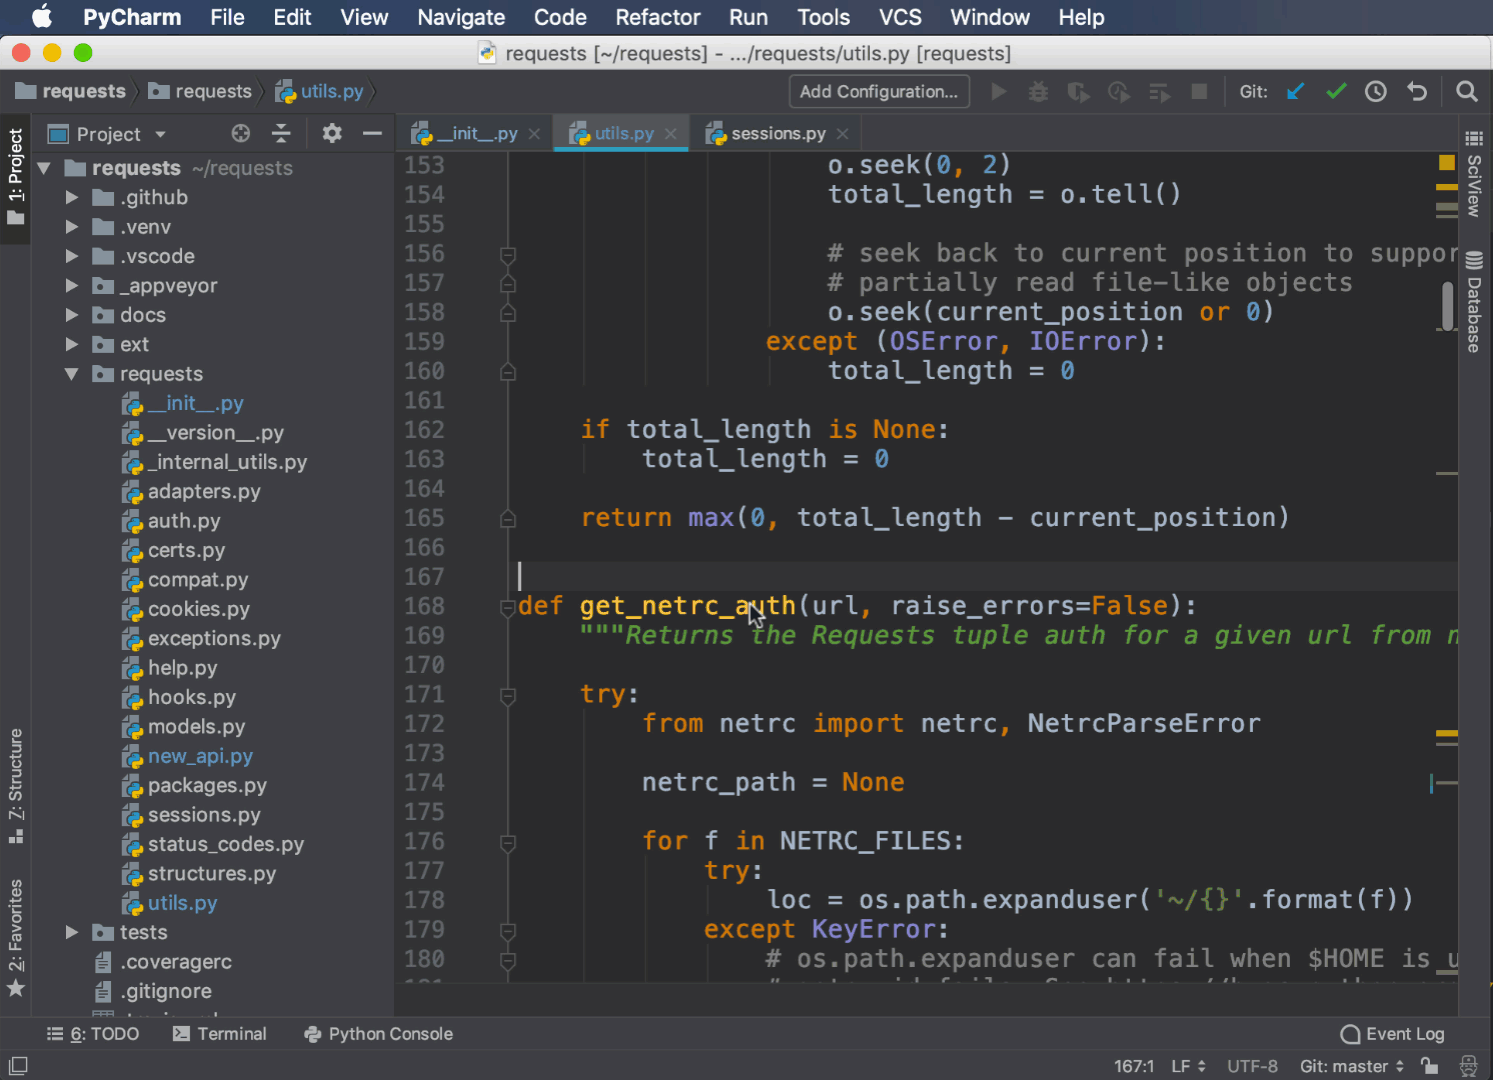This screenshot has width=1493, height=1080.
Task: Open Search Everywhere
Action: point(1466,91)
